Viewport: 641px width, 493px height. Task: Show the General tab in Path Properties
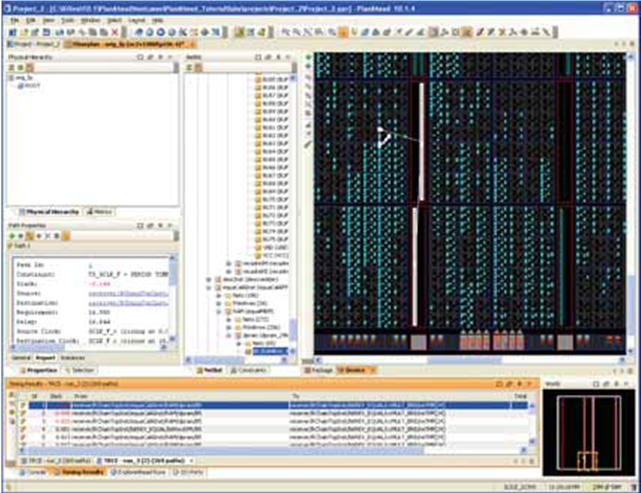point(21,358)
